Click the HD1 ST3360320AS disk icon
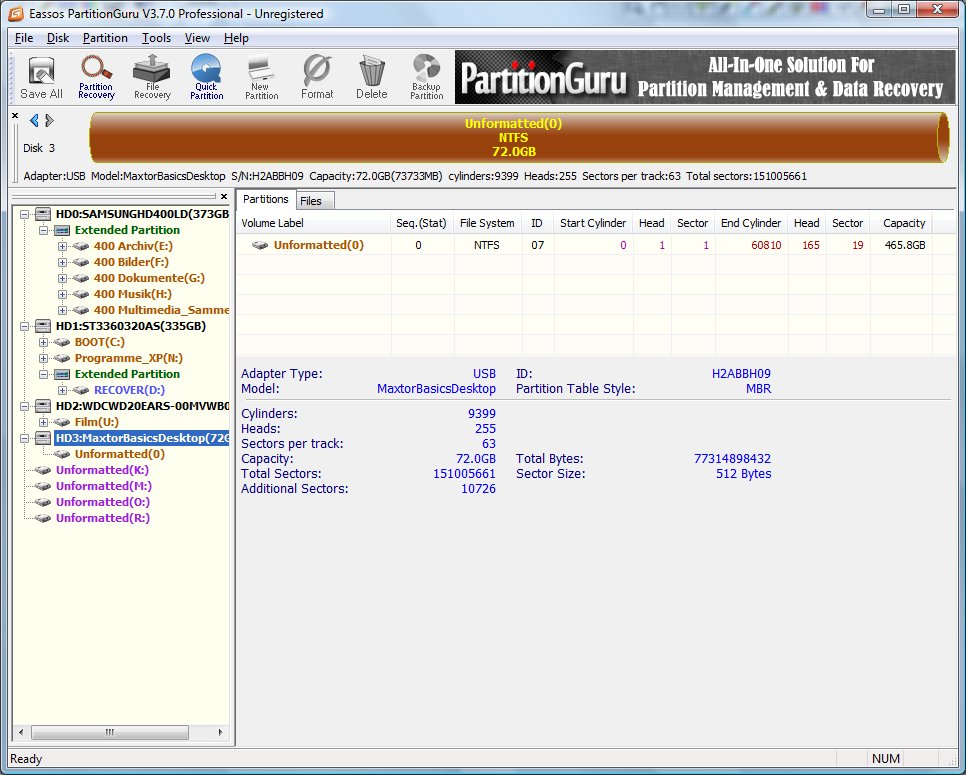This screenshot has height=775, width=966. 43,326
